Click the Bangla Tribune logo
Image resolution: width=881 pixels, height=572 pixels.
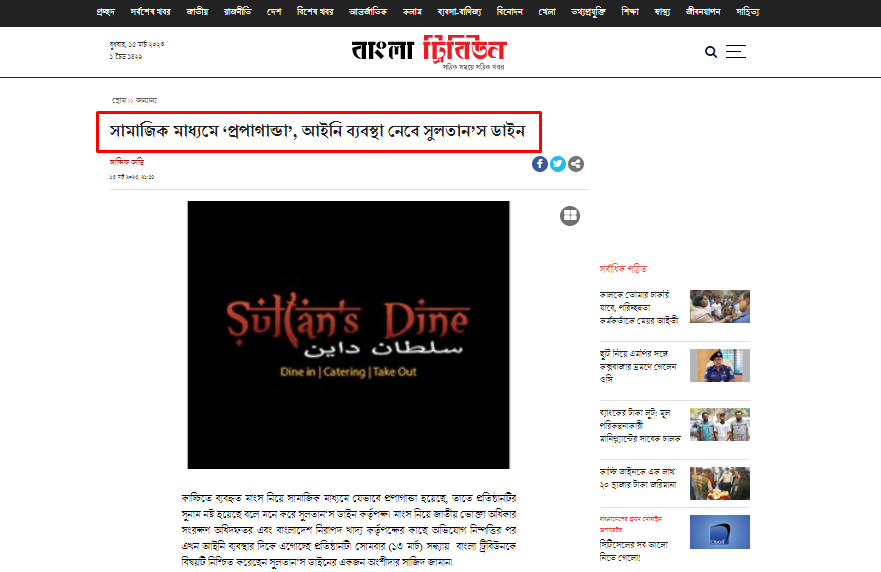point(429,49)
